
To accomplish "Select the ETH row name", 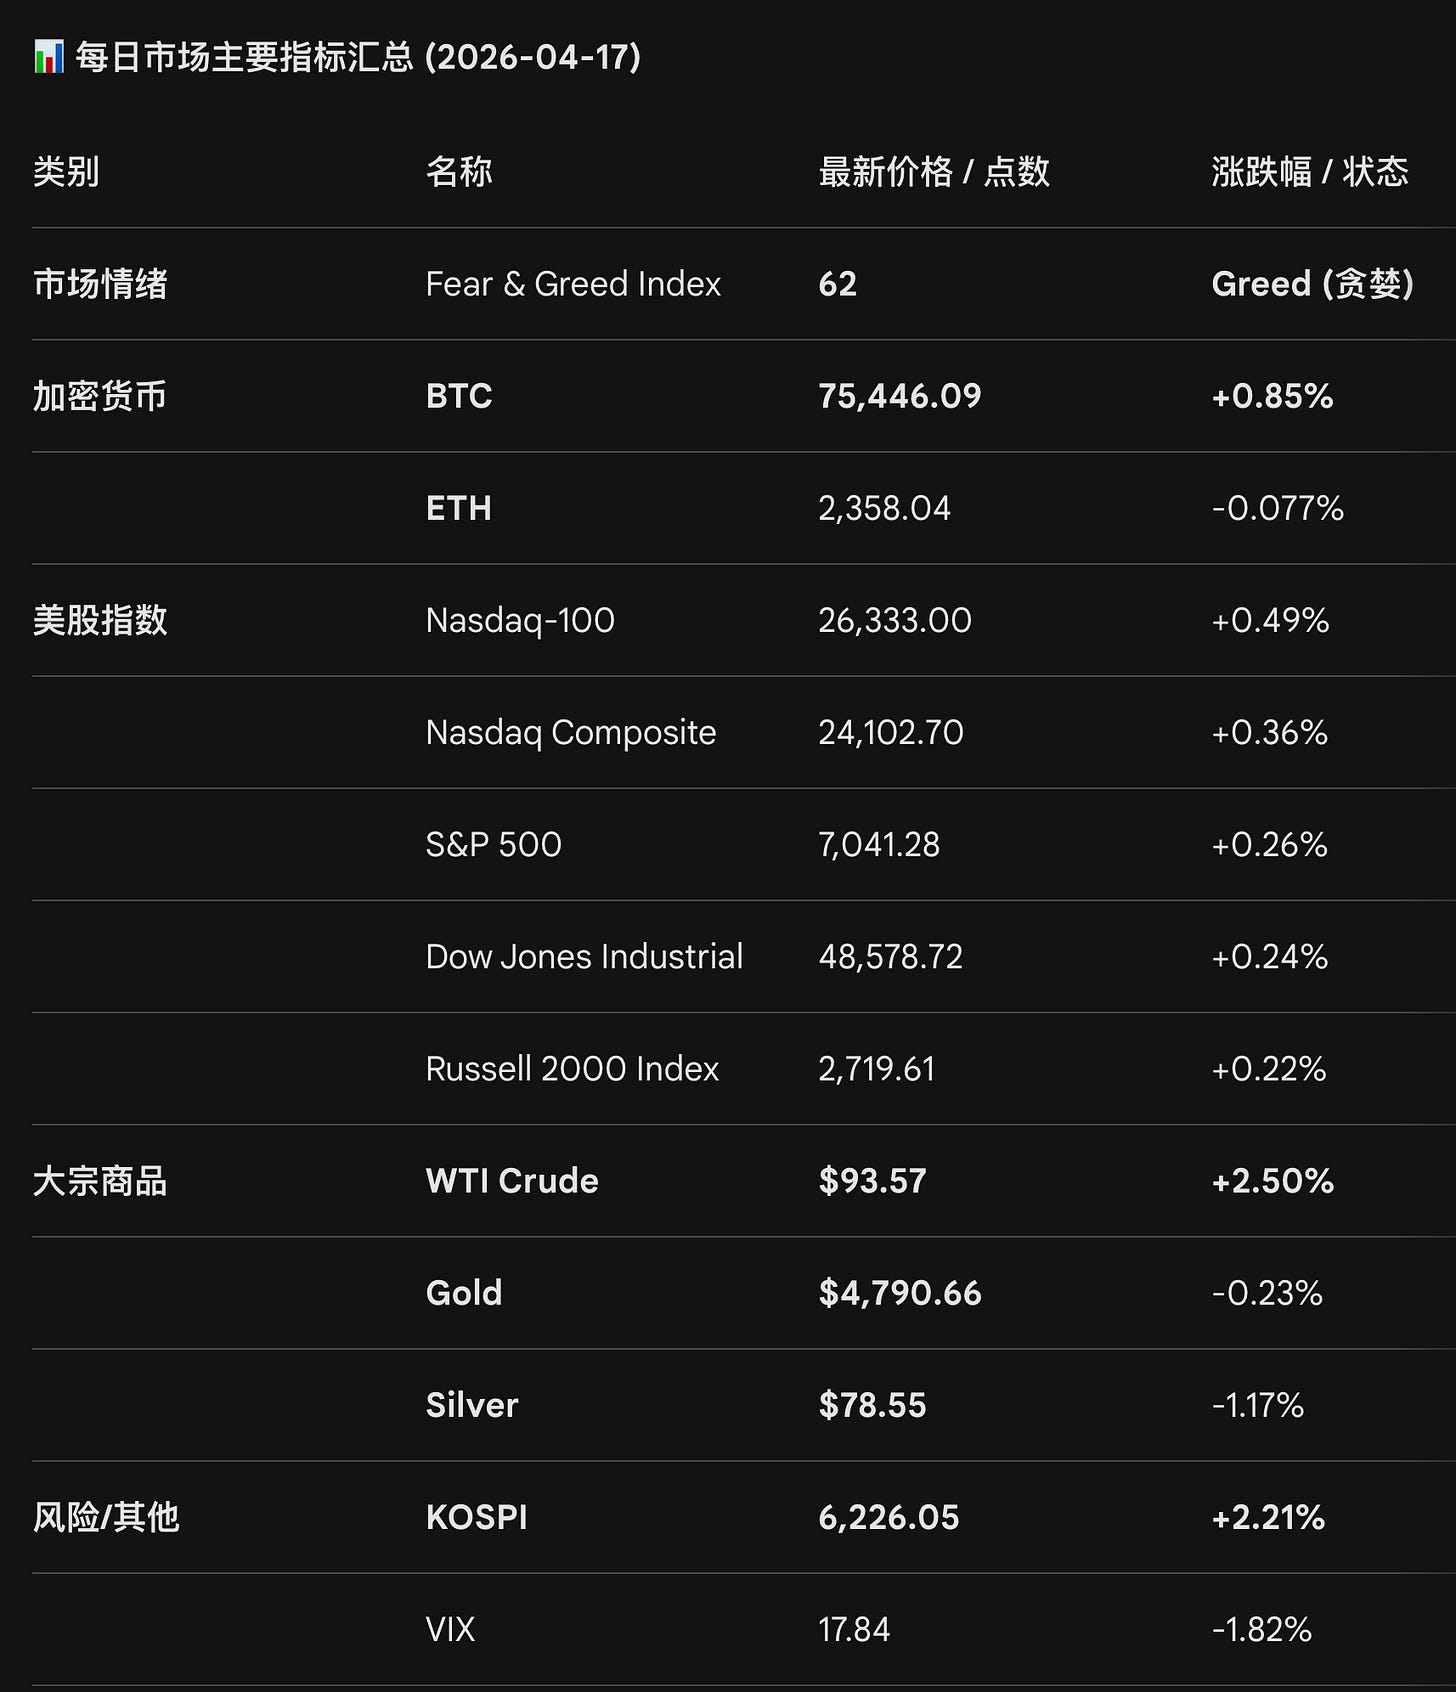I will pyautogui.click(x=459, y=508).
